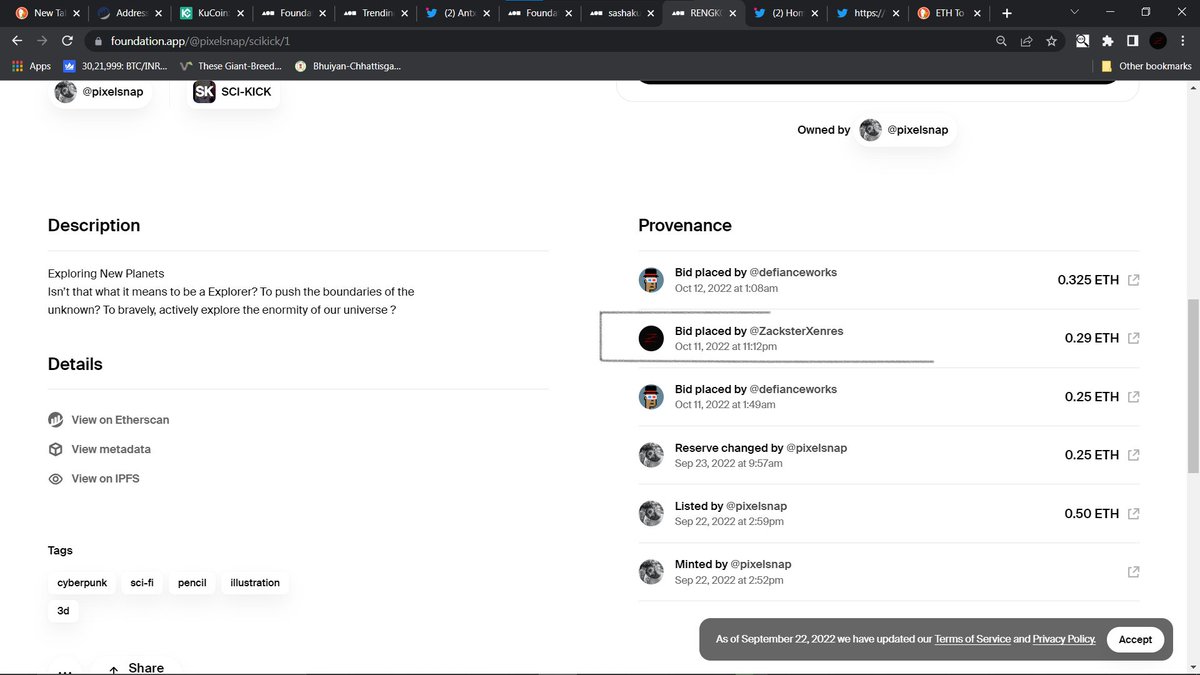The height and width of the screenshot is (675, 1200).
Task: Open the SCI-KICK collection chip
Action: (x=233, y=92)
